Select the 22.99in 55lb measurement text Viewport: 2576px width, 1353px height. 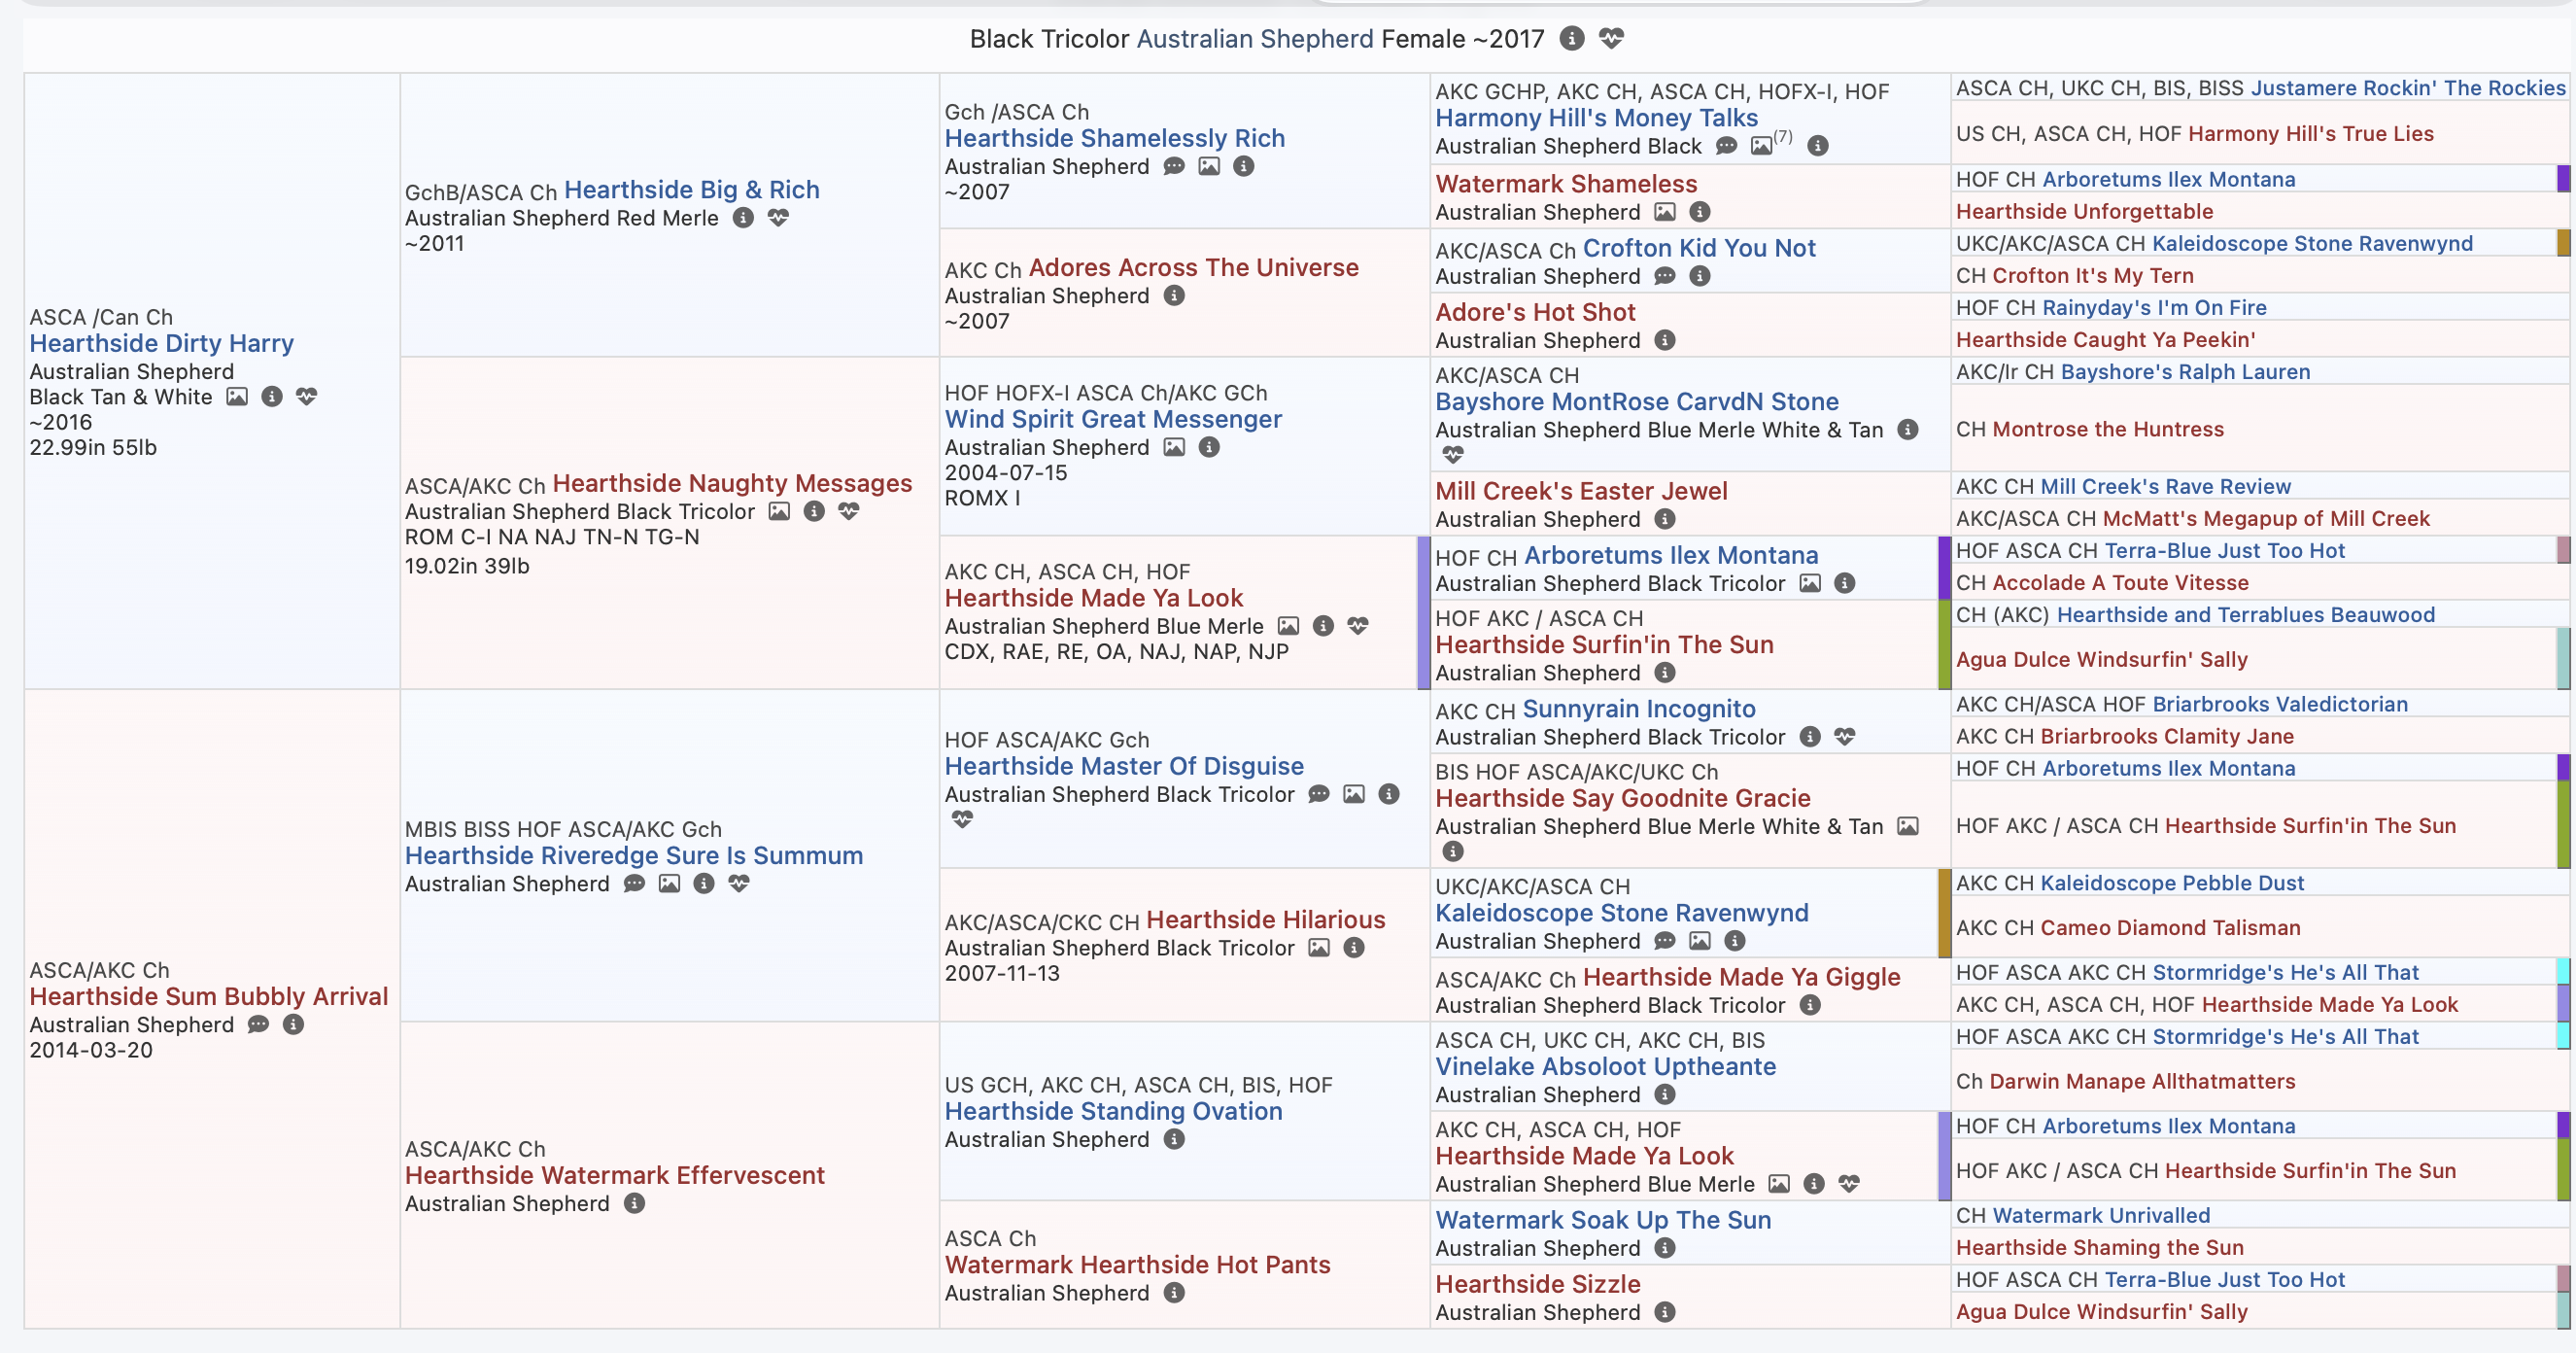click(93, 447)
